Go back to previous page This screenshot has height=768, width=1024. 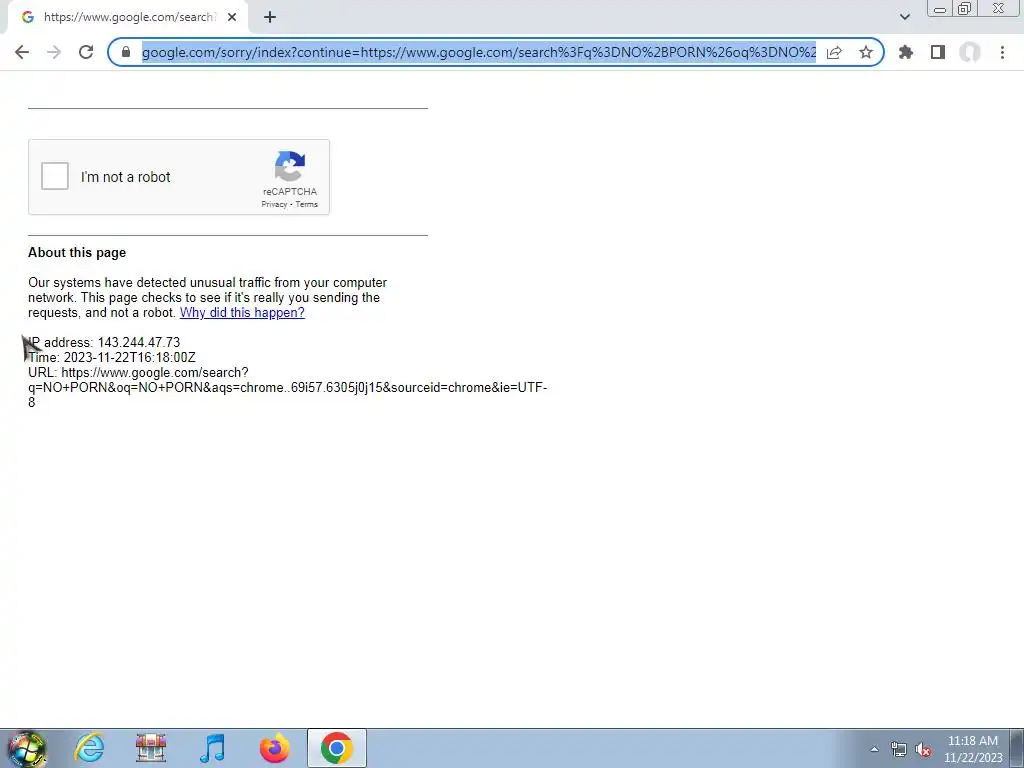click(x=22, y=52)
